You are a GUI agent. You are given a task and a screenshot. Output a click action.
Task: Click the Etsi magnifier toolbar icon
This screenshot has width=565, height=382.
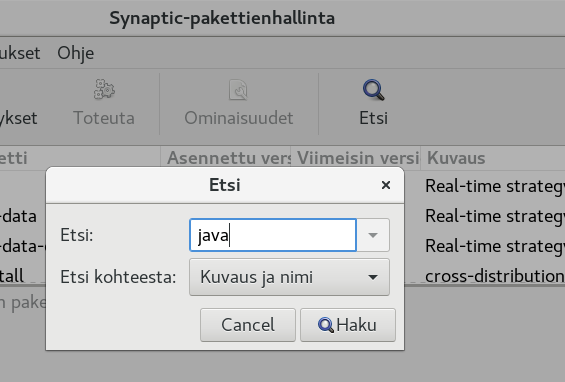click(373, 90)
